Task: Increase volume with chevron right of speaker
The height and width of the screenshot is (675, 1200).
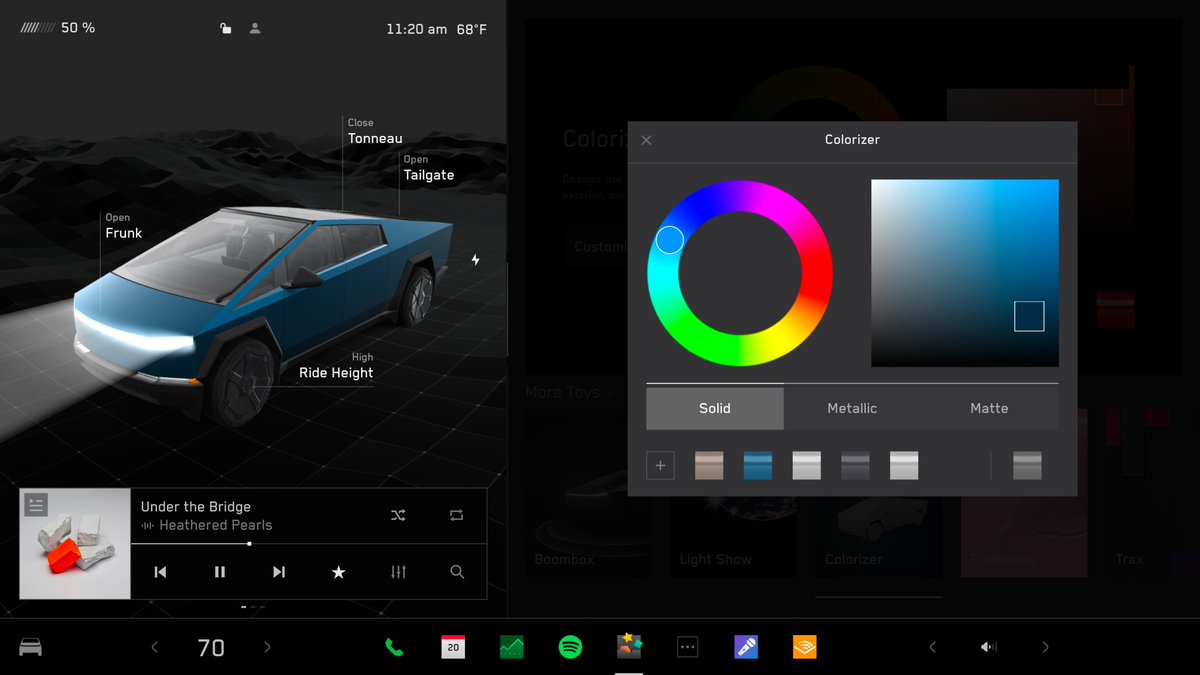Action: [x=1045, y=647]
